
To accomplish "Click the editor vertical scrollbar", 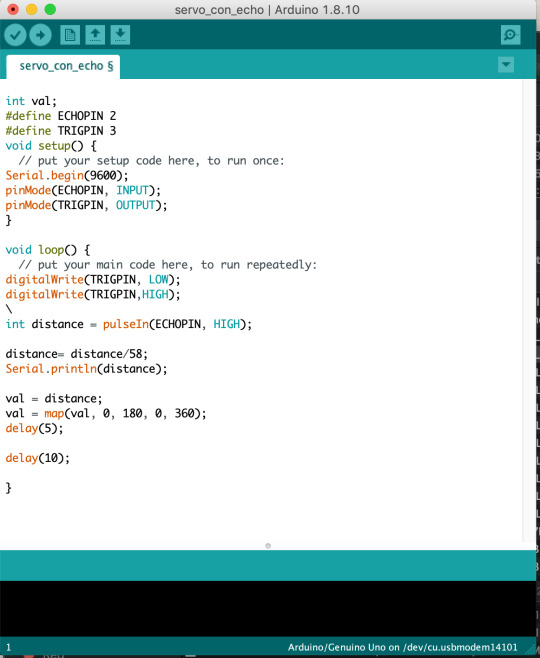I will click(x=529, y=311).
